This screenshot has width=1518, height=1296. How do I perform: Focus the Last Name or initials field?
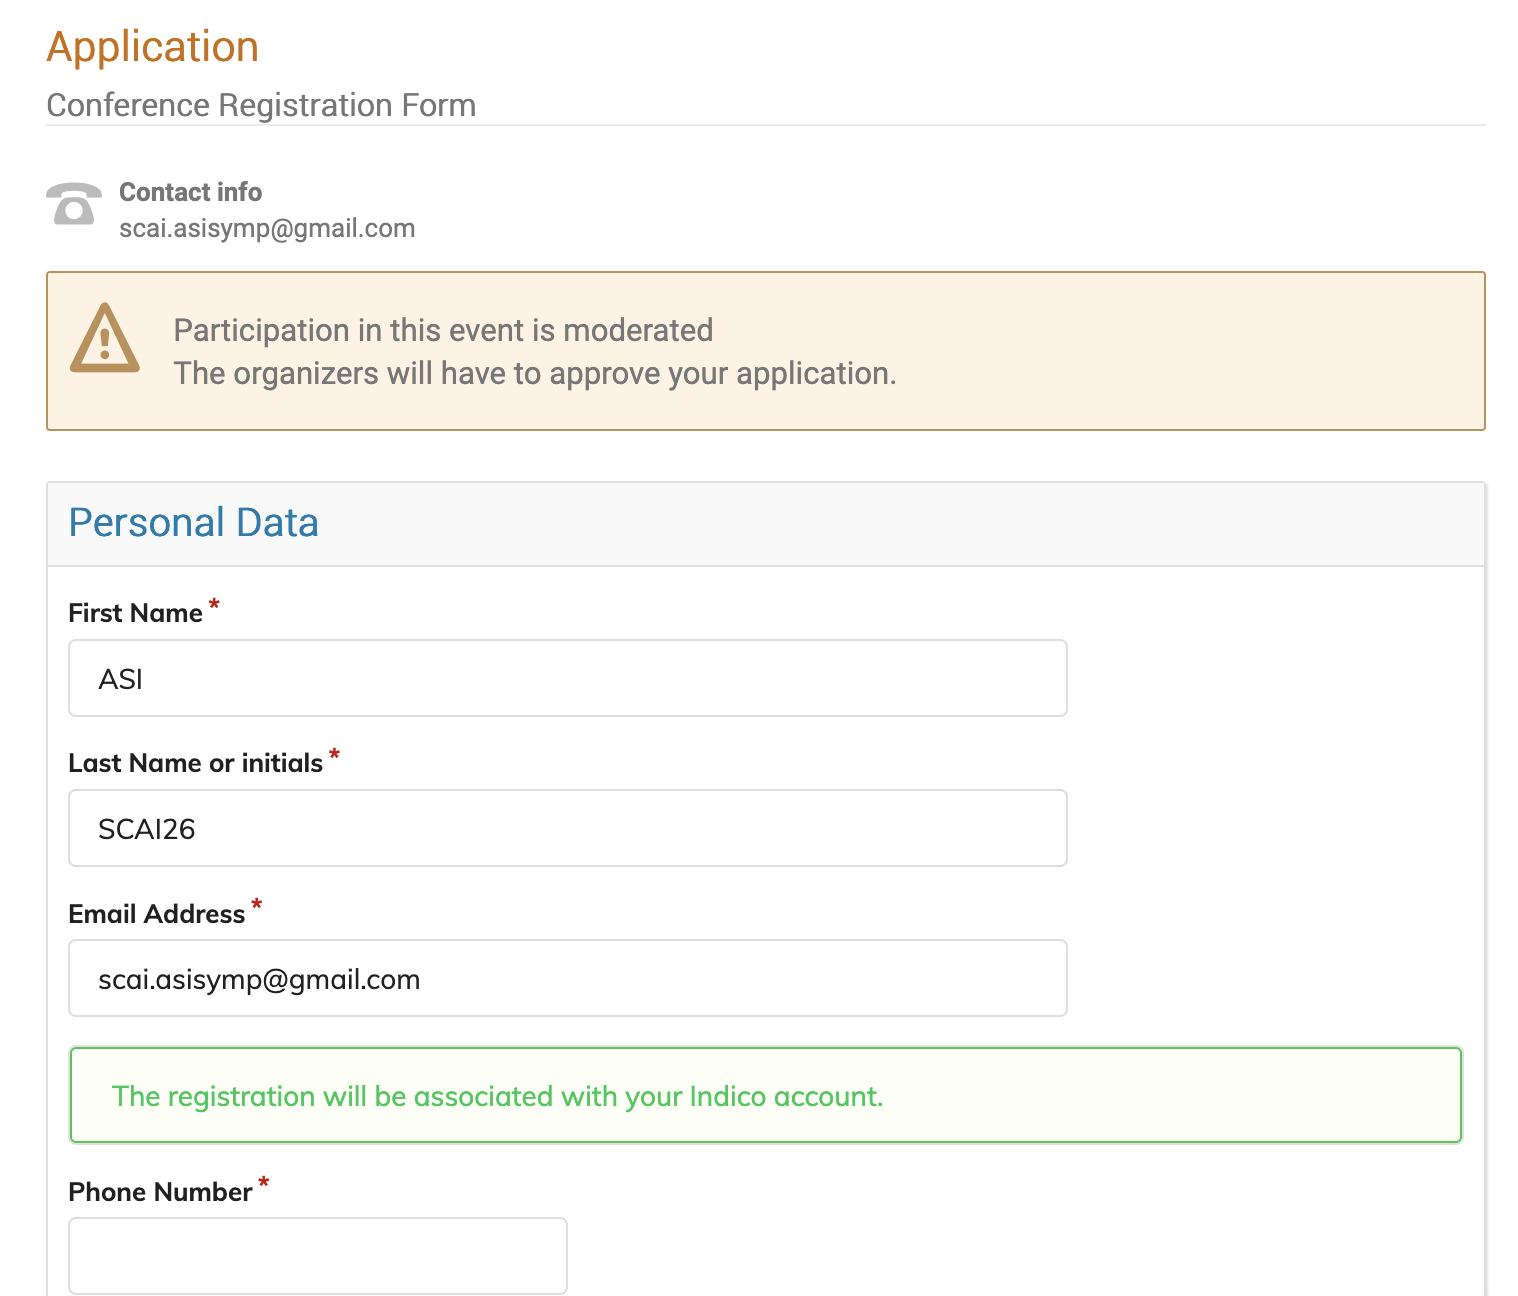pyautogui.click(x=567, y=828)
